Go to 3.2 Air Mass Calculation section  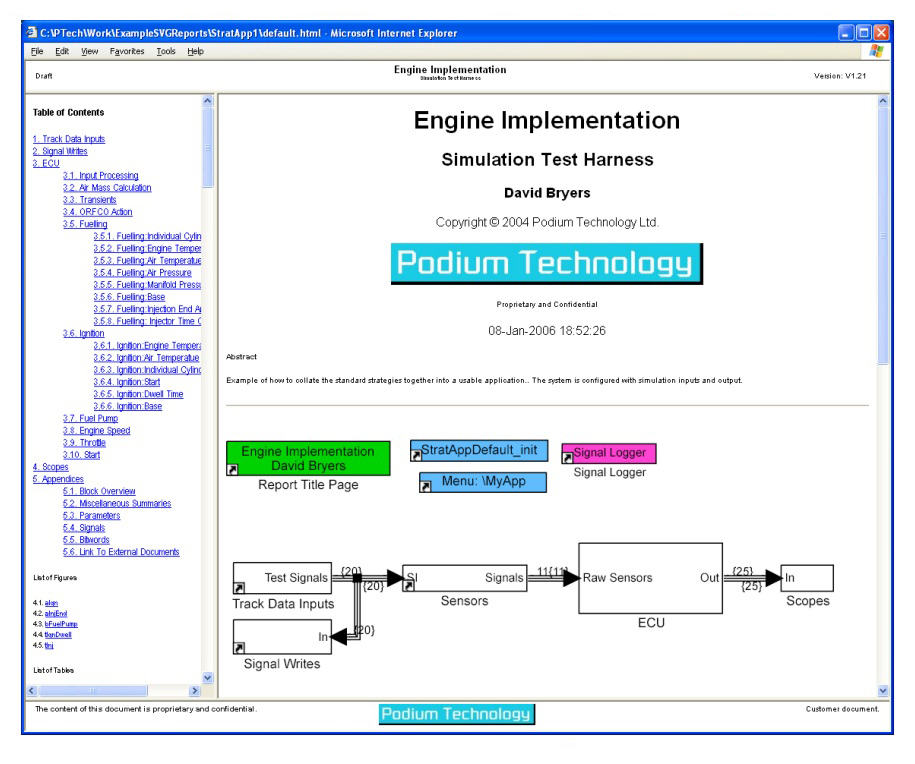pyautogui.click(x=107, y=188)
